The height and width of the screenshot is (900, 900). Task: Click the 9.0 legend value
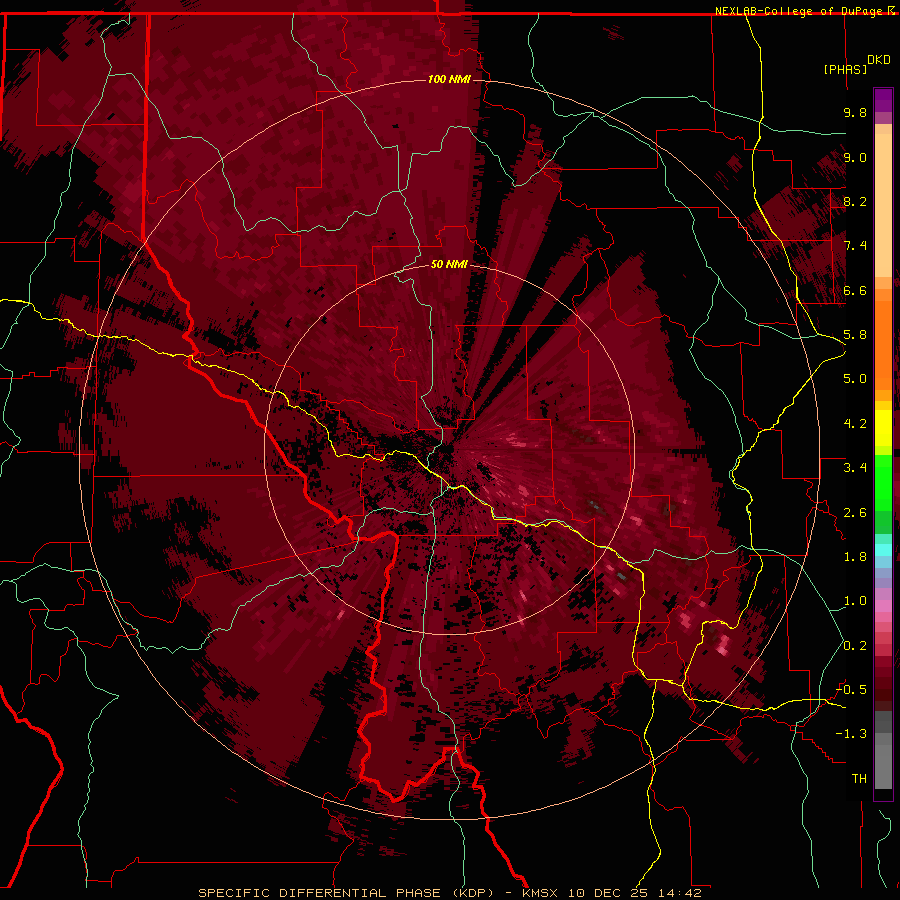click(855, 157)
